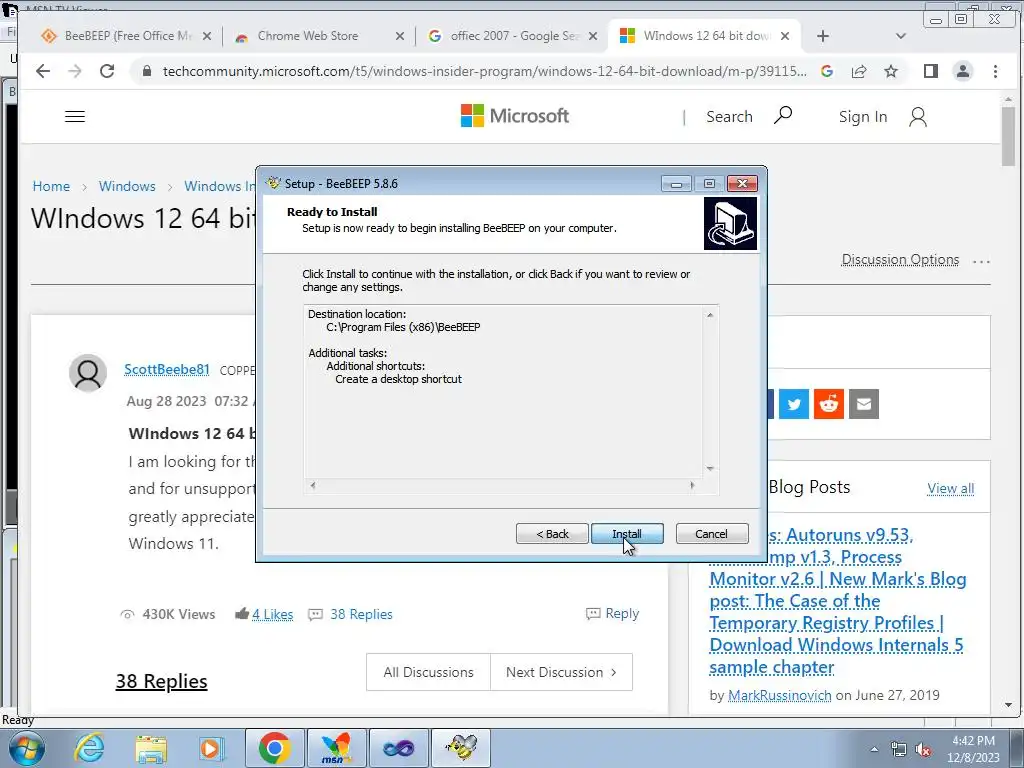This screenshot has height=768, width=1024.
Task: Switch to Chrome in taskbar
Action: click(274, 748)
